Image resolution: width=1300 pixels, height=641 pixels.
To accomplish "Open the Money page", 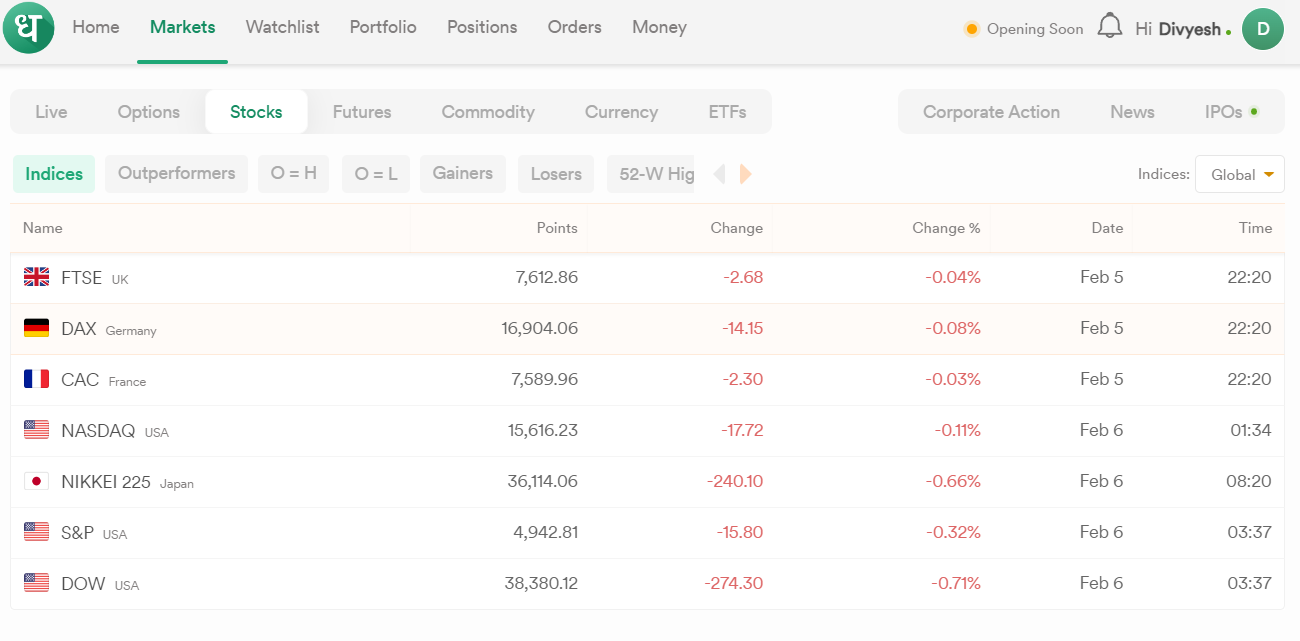I will [660, 27].
